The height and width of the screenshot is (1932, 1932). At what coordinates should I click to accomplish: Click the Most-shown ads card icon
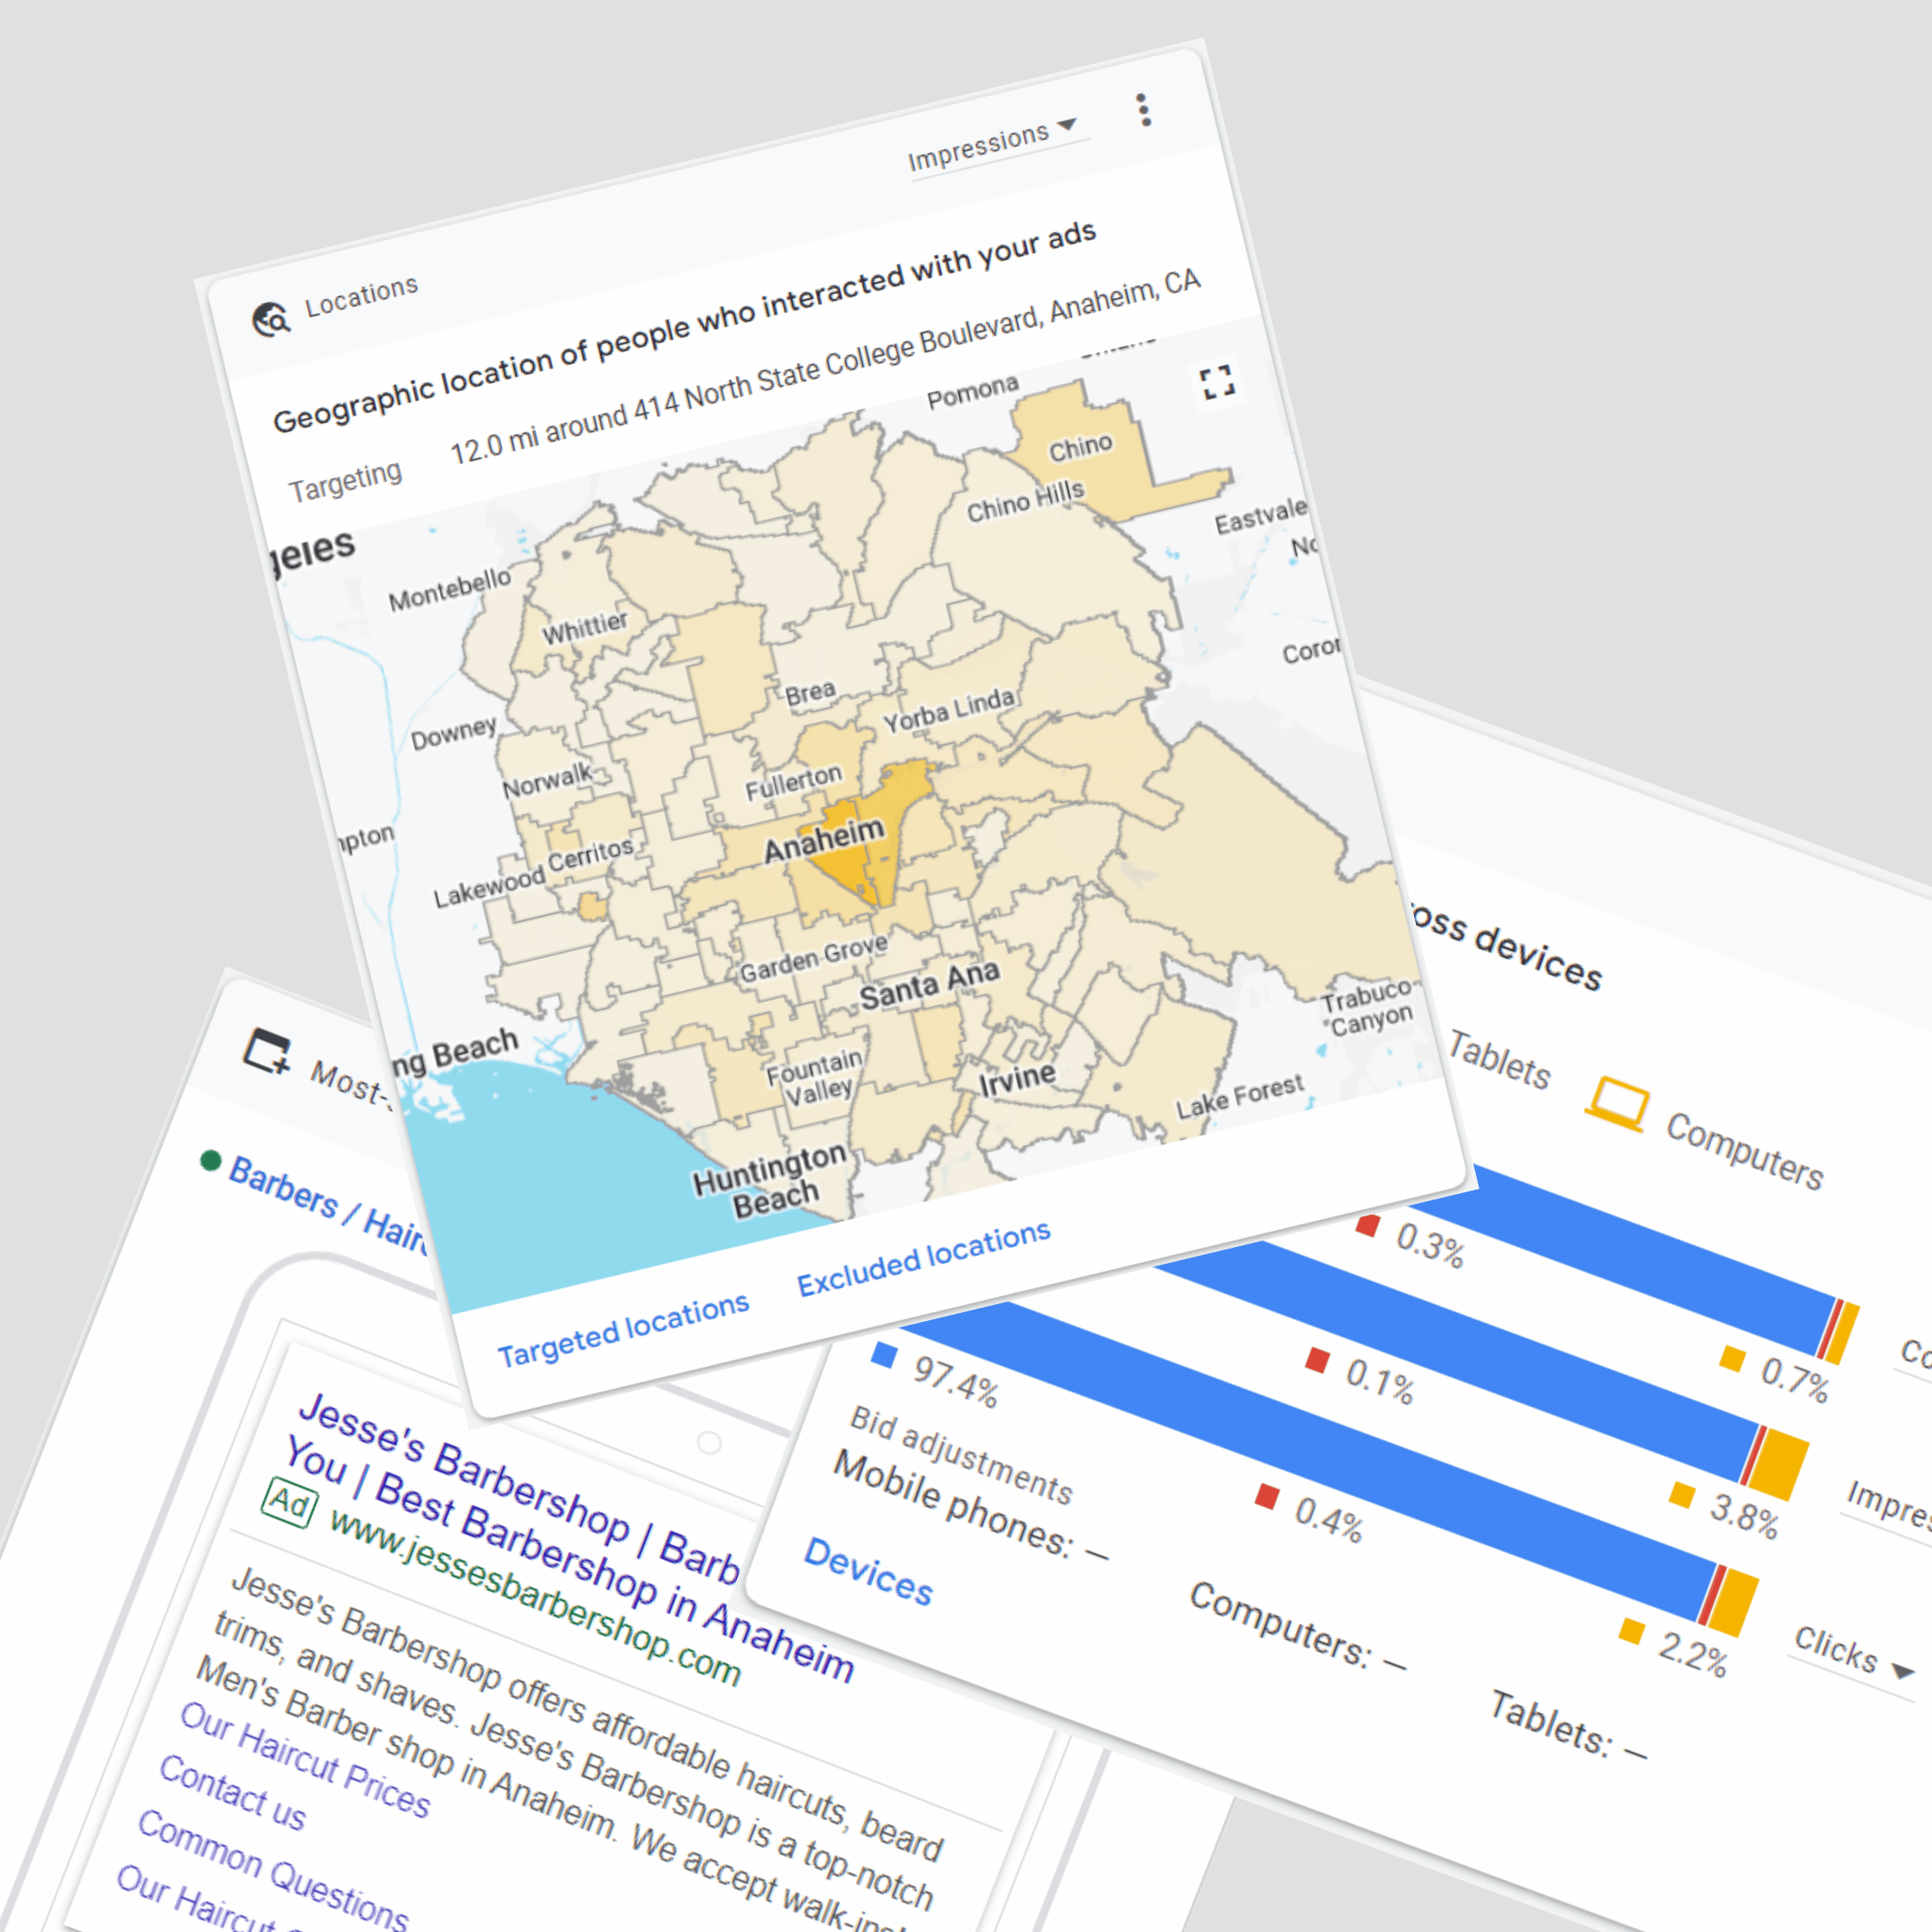coord(267,1051)
